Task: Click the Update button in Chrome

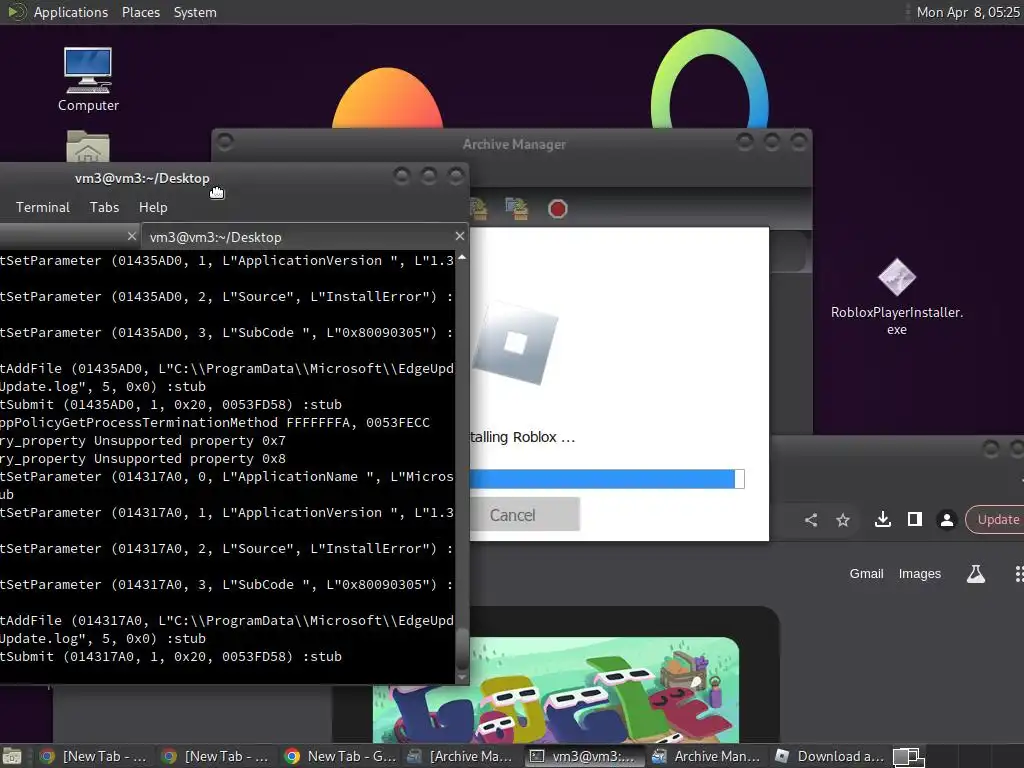Action: [996, 520]
